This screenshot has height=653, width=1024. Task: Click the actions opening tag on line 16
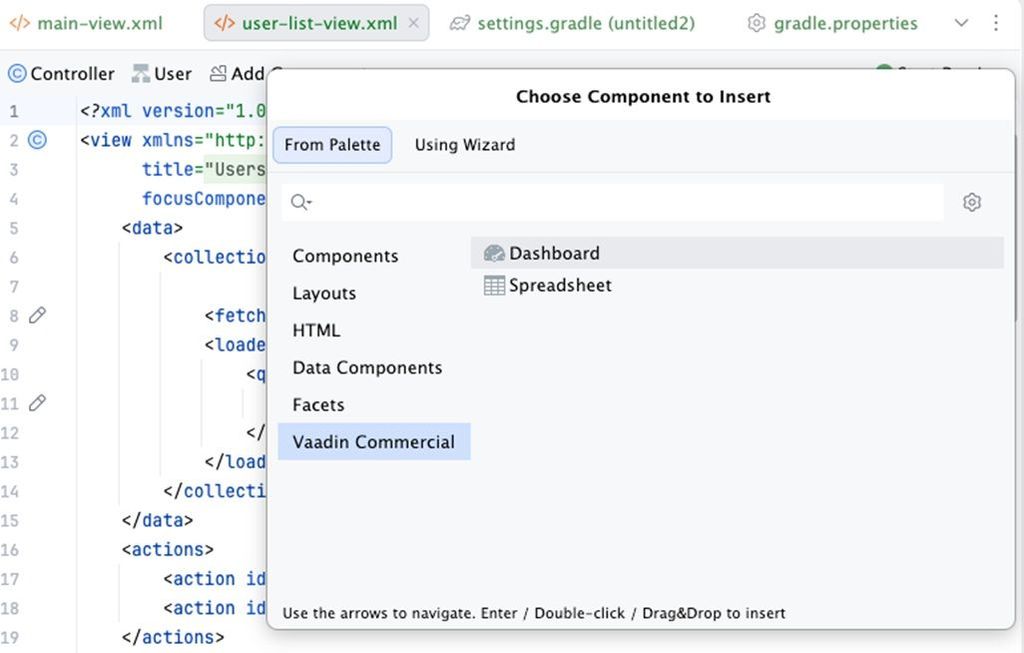tap(168, 549)
